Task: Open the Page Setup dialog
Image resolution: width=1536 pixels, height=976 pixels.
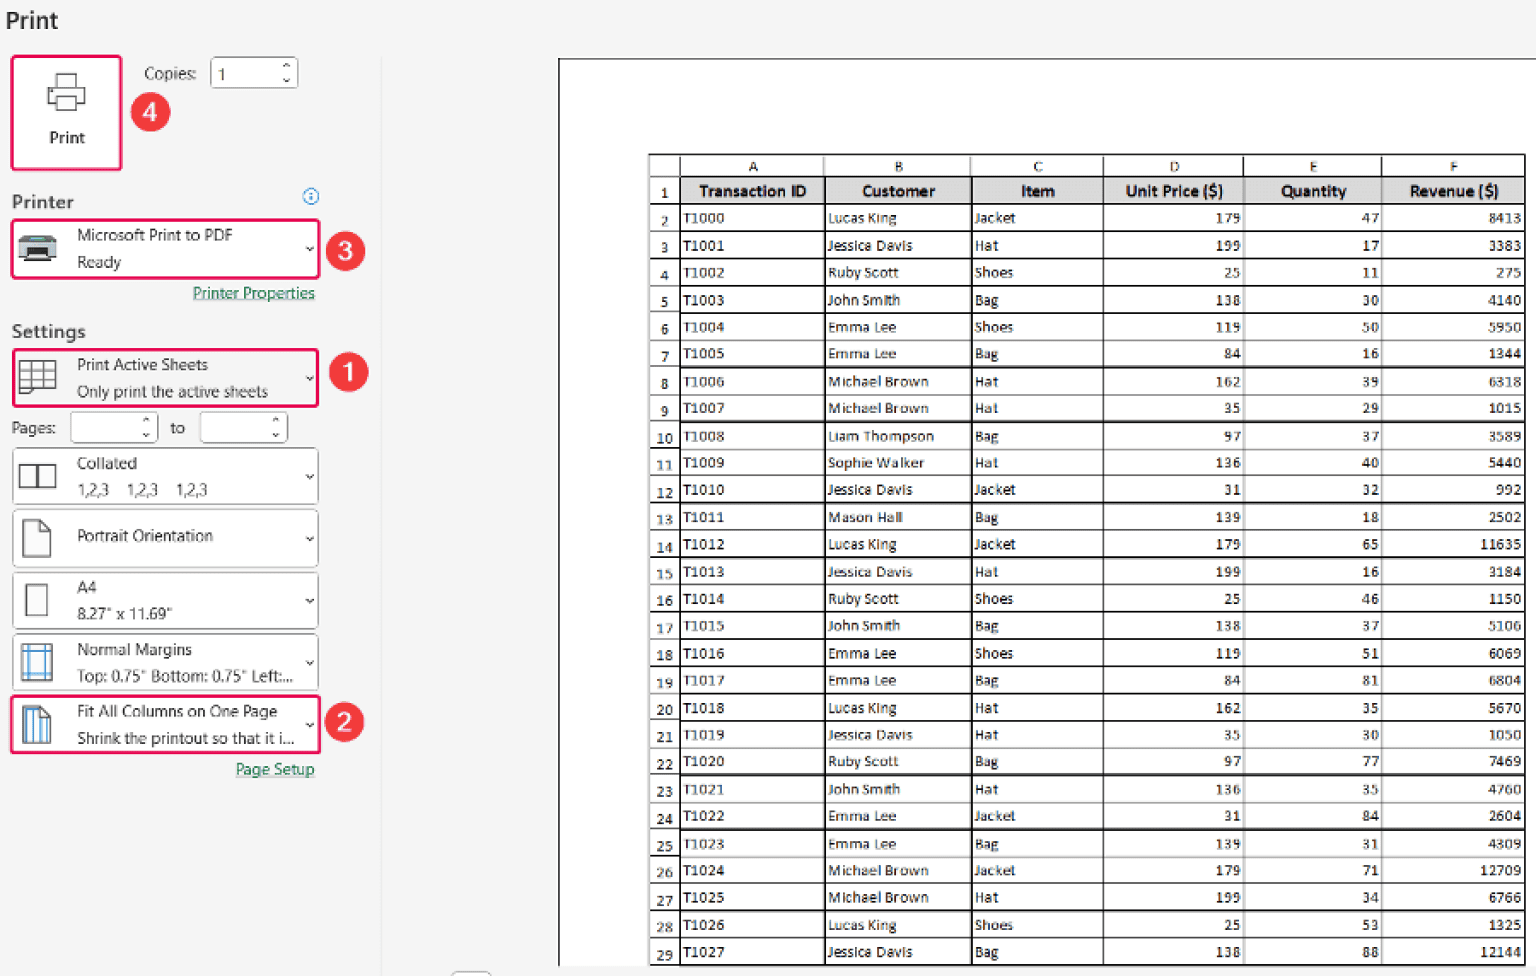Action: [x=275, y=768]
